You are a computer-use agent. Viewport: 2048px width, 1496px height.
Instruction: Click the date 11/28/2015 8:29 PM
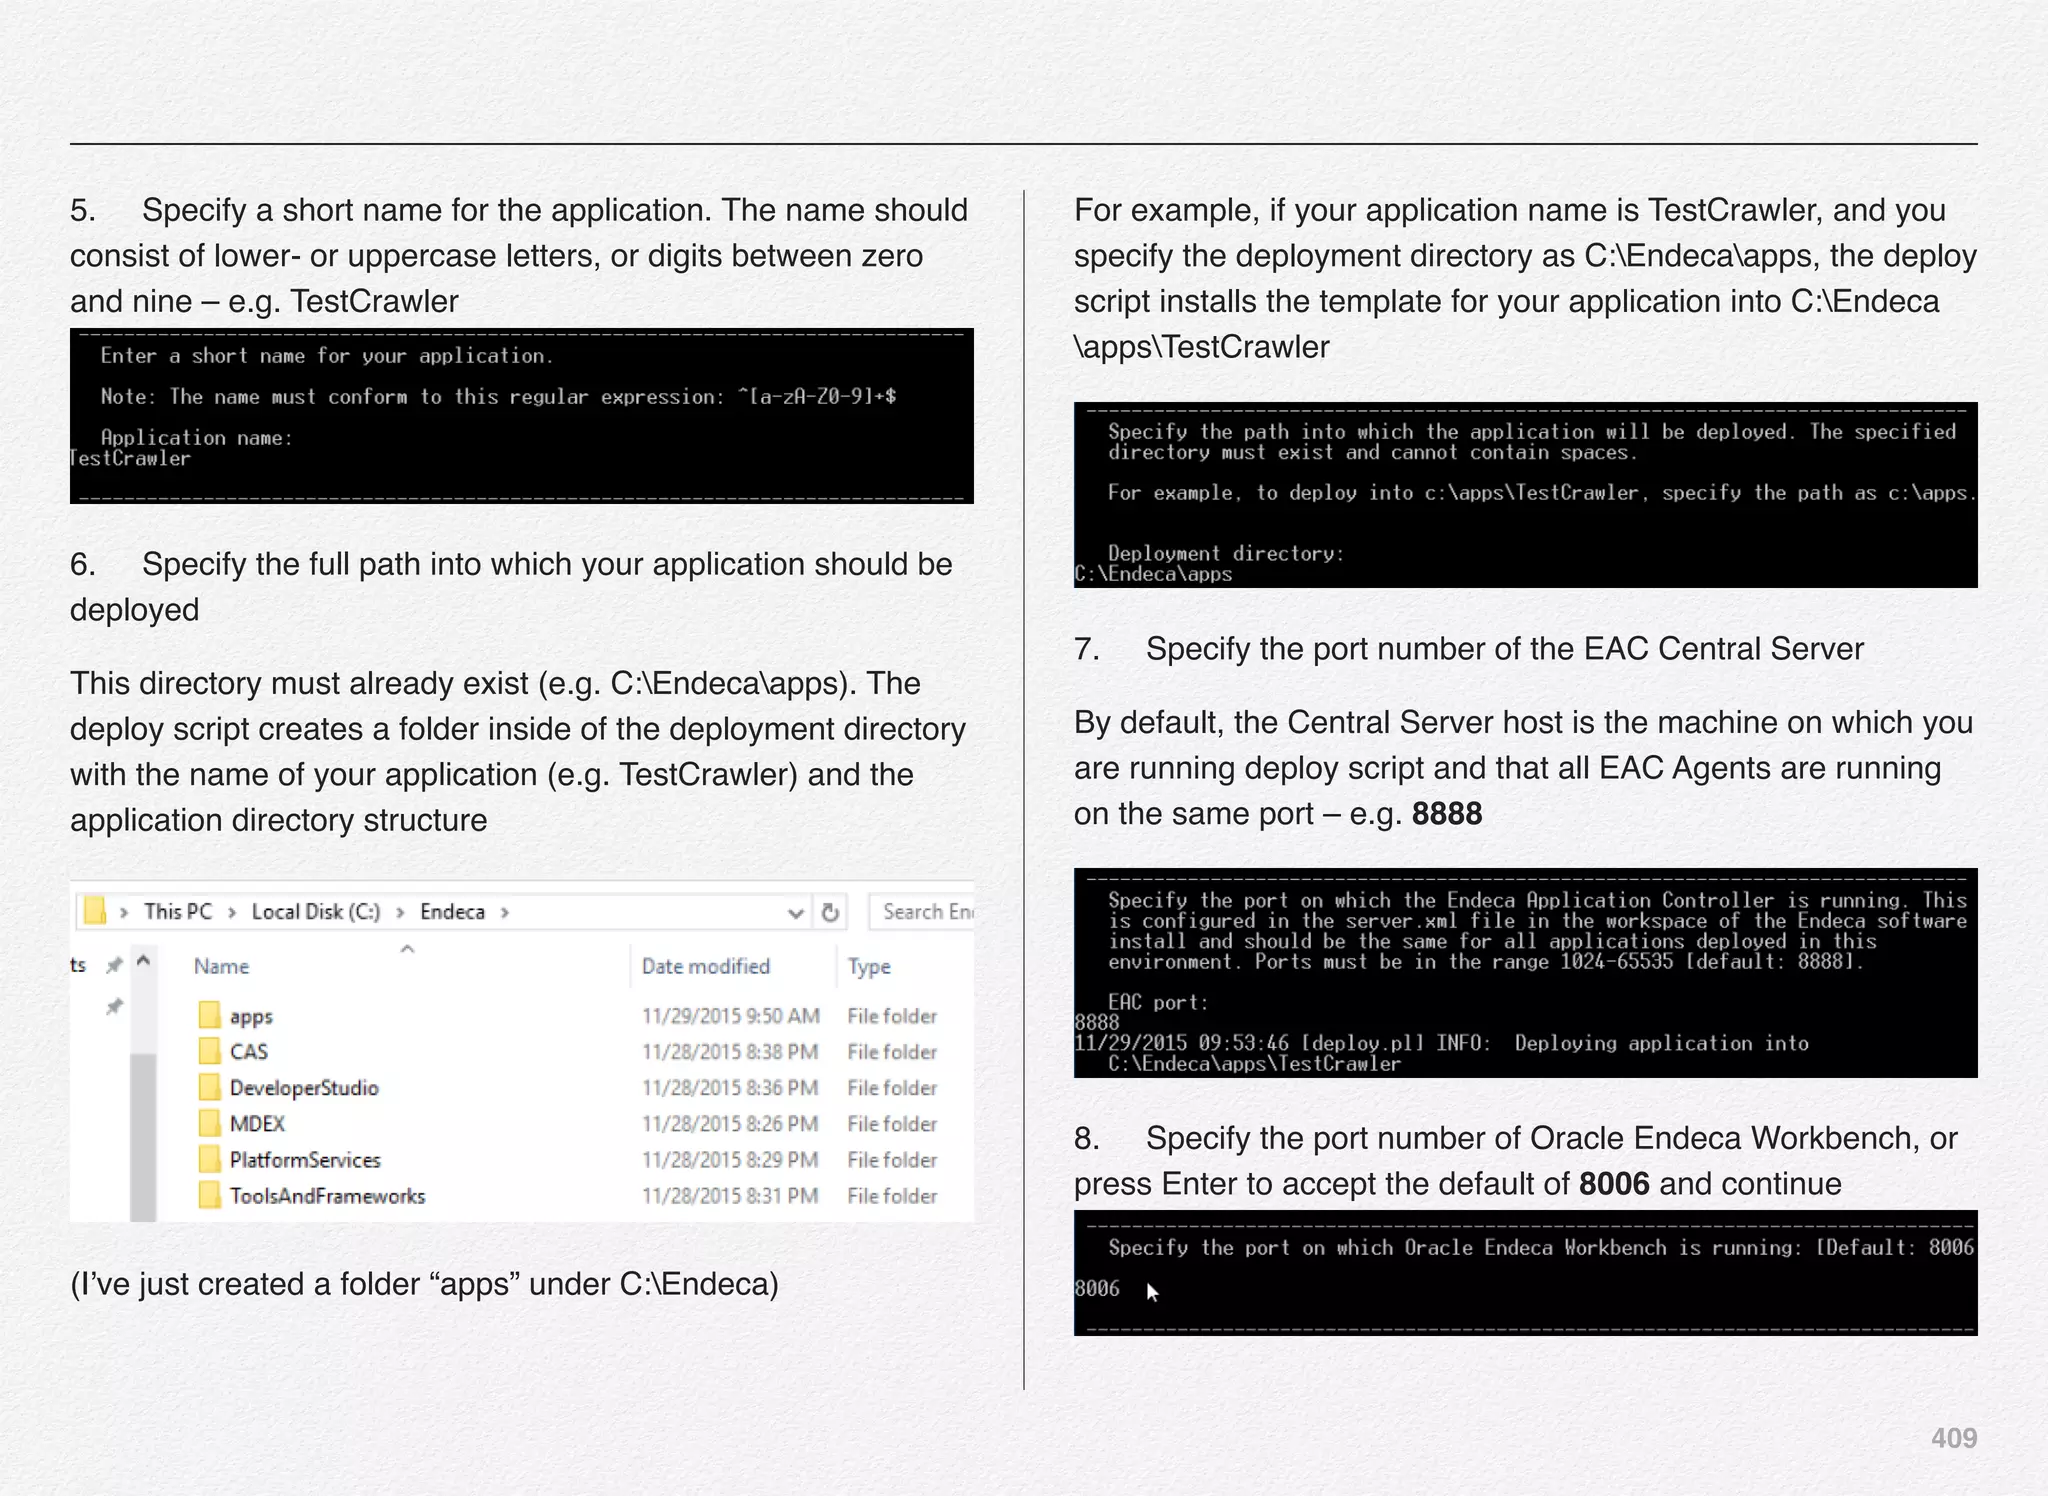coord(730,1160)
